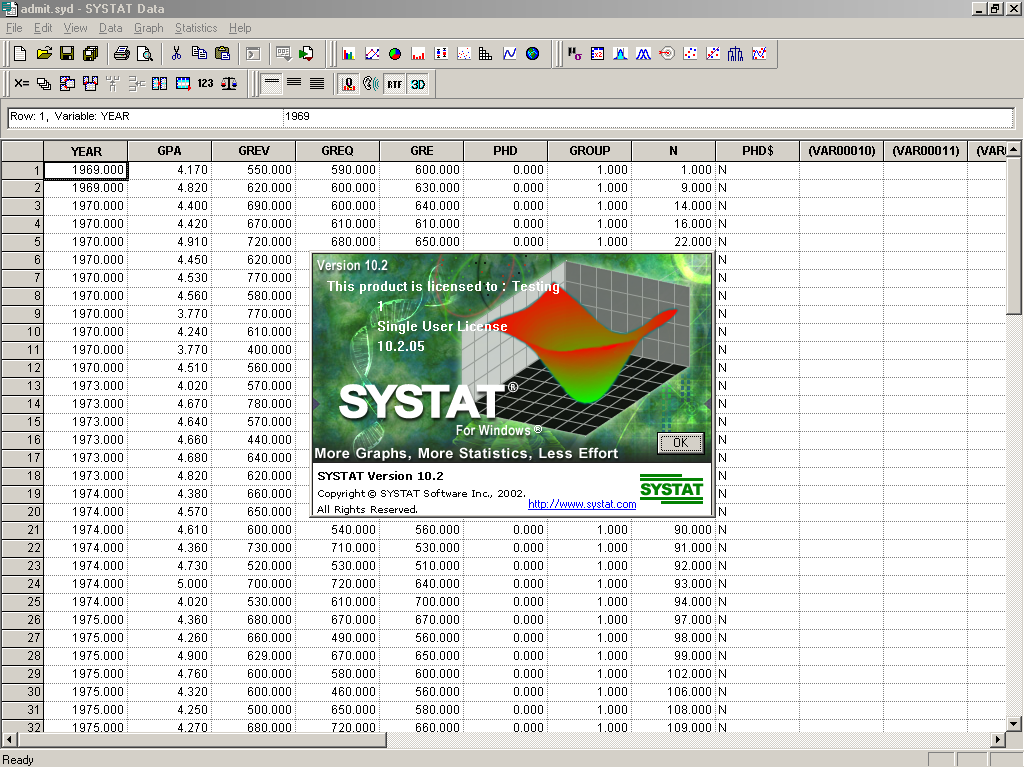Click the X= transform variable icon
This screenshot has height=768, width=1024.
pyautogui.click(x=21, y=84)
